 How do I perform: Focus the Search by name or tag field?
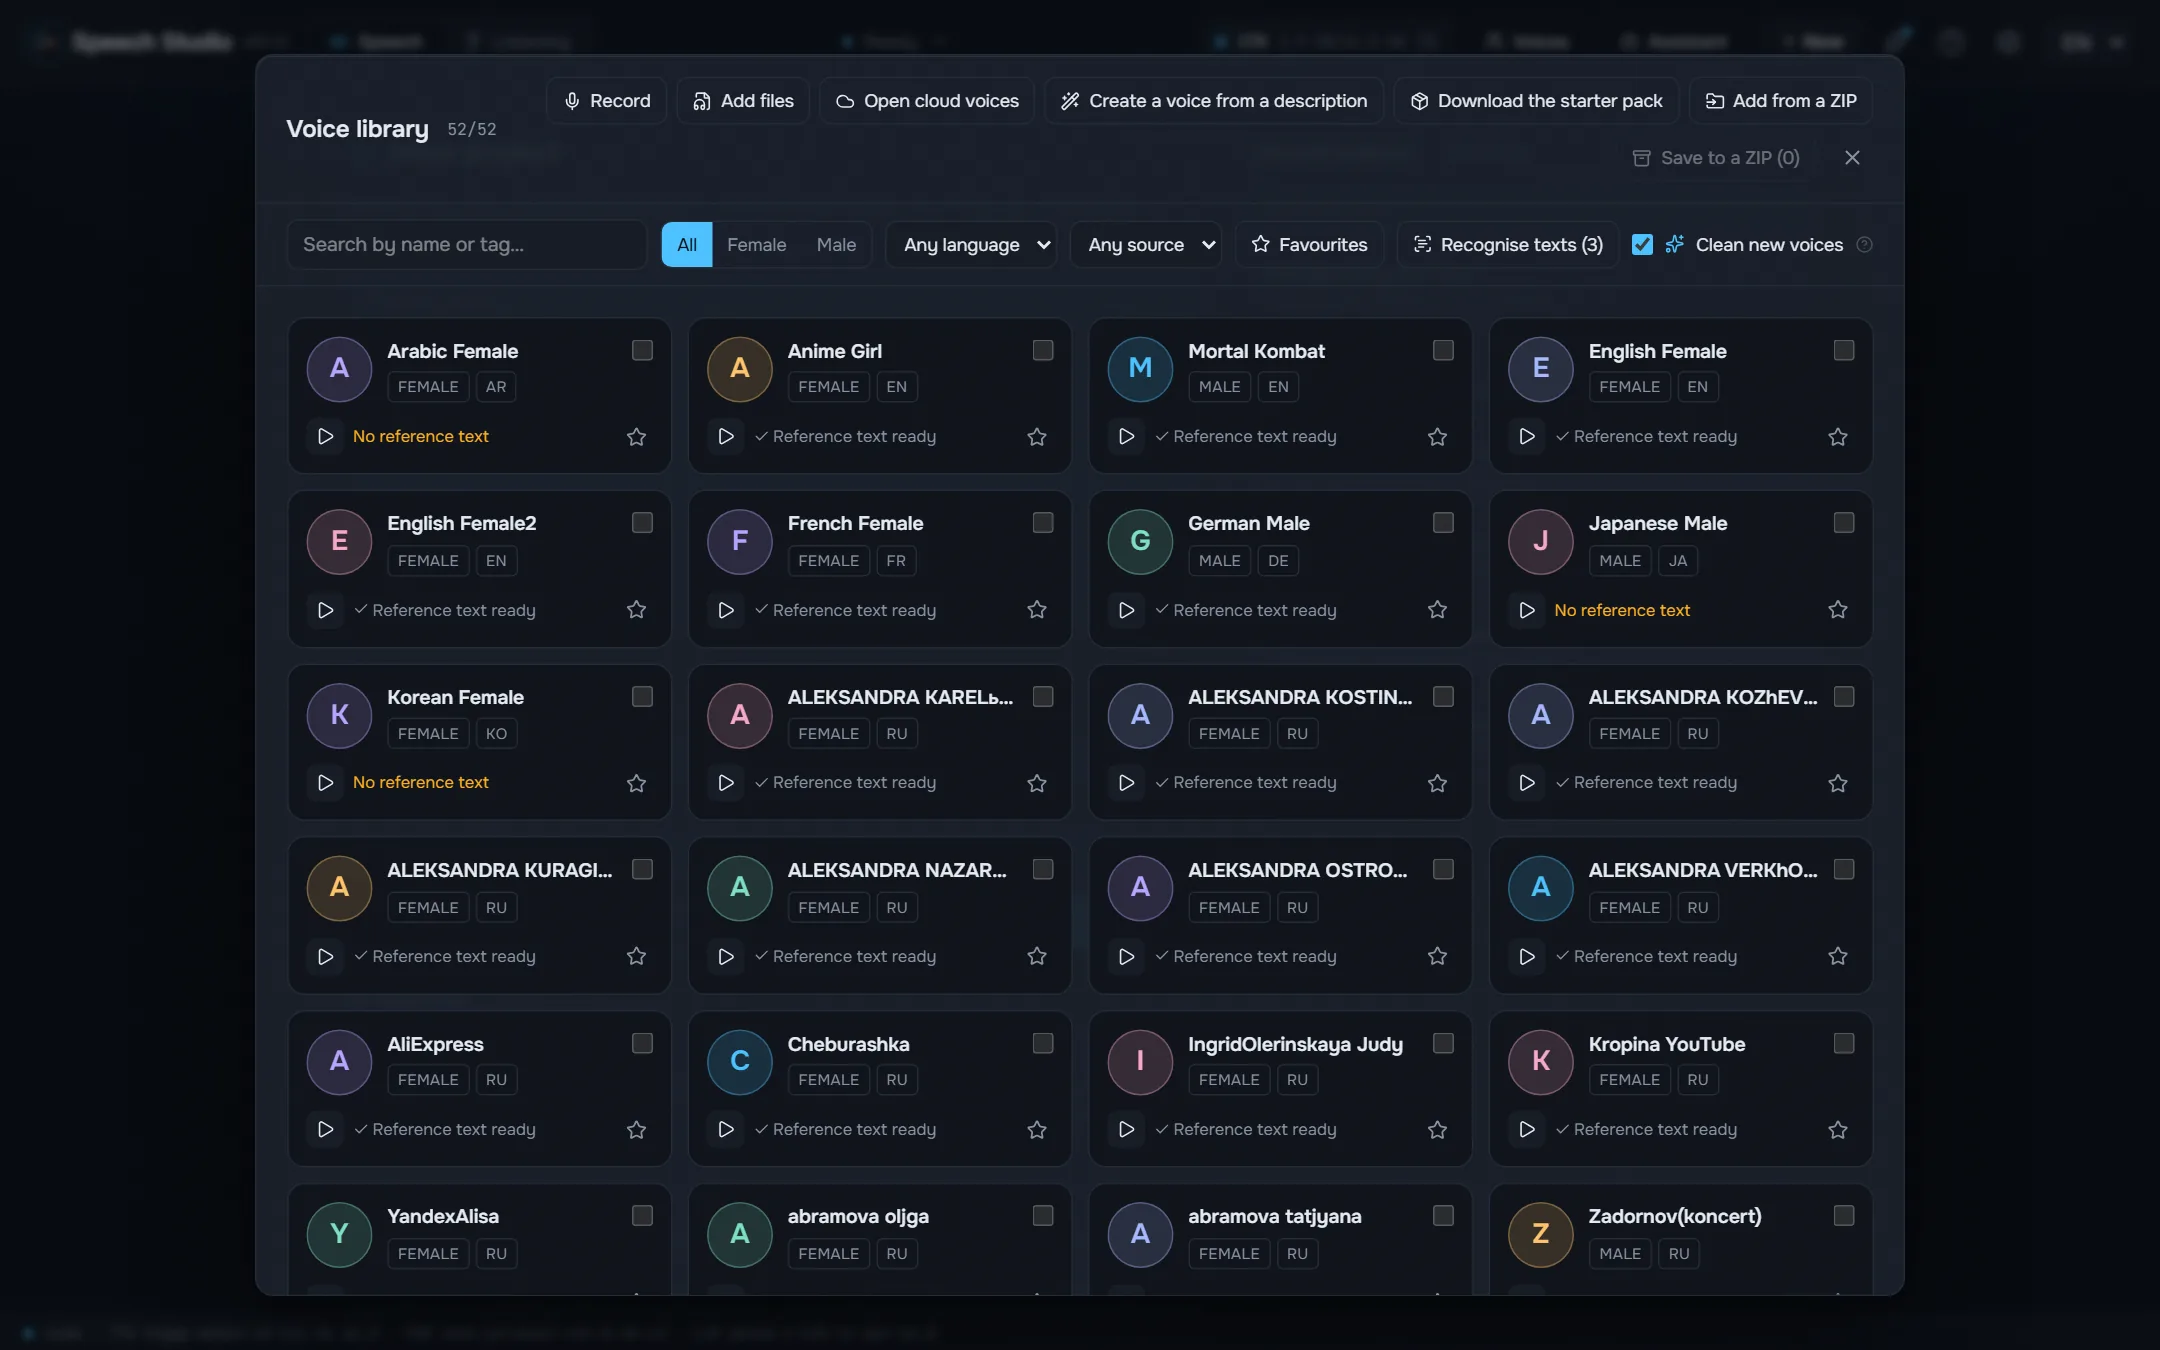[x=466, y=245]
